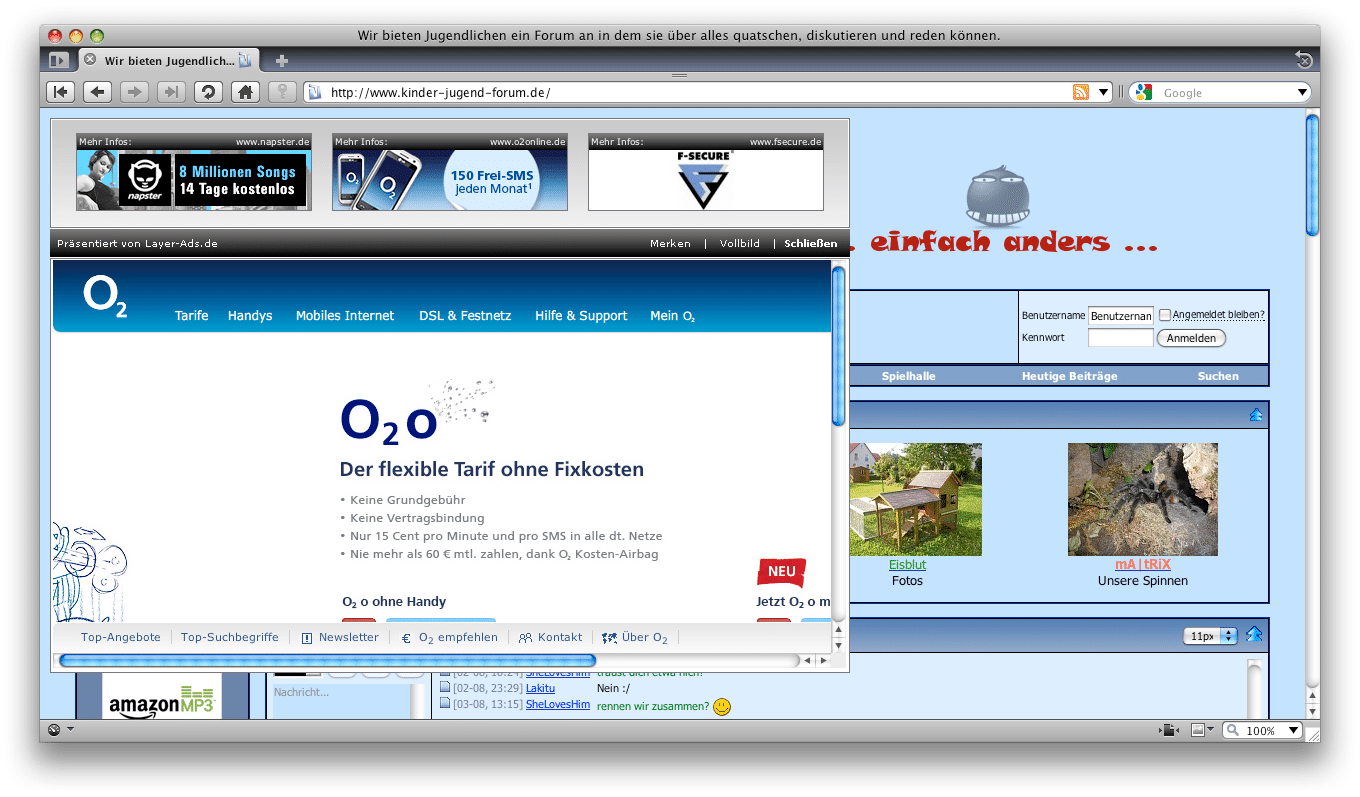This screenshot has width=1360, height=797.
Task: Enable 'Angemeldet bleiben?' checkbox
Action: [x=1165, y=315]
